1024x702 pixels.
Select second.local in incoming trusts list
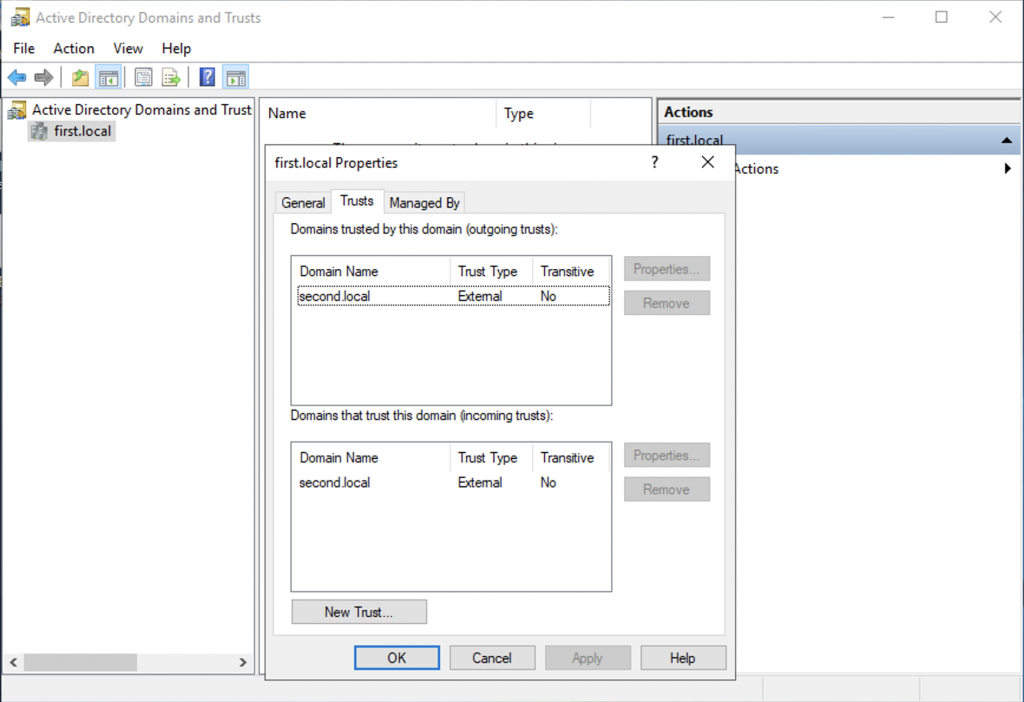(334, 483)
